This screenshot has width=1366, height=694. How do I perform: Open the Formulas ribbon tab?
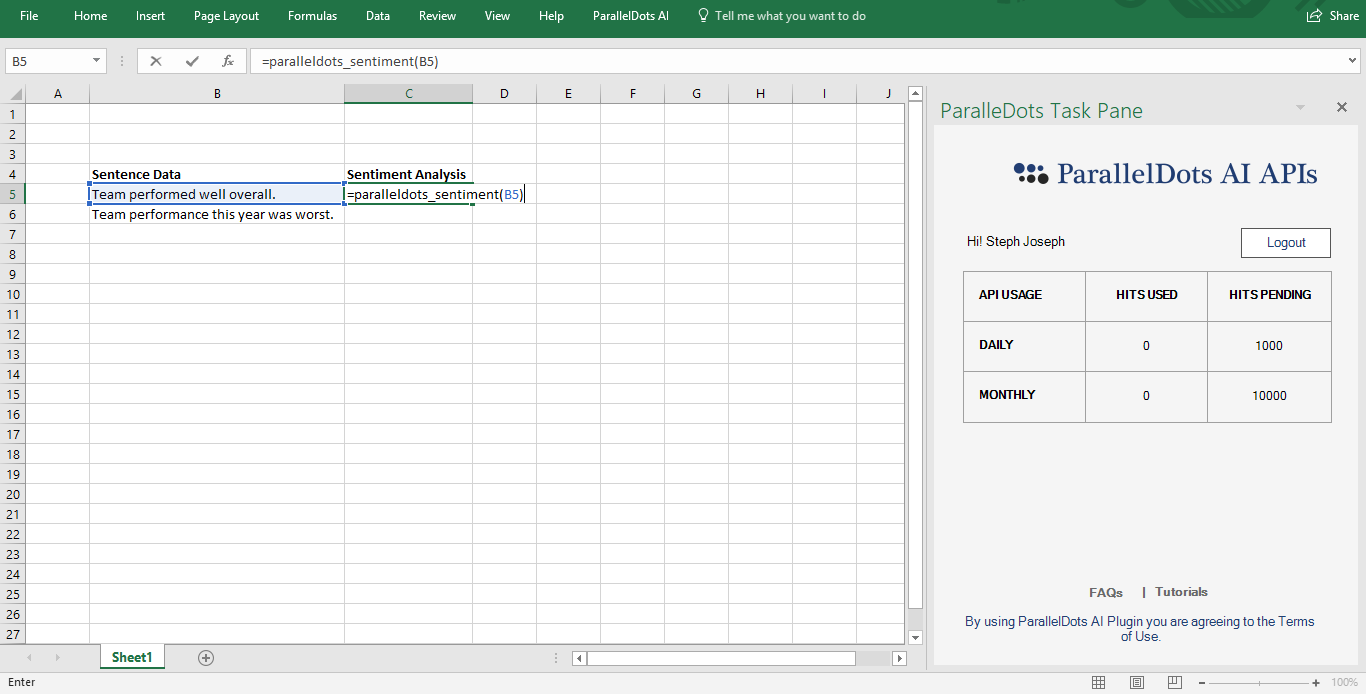coord(312,16)
